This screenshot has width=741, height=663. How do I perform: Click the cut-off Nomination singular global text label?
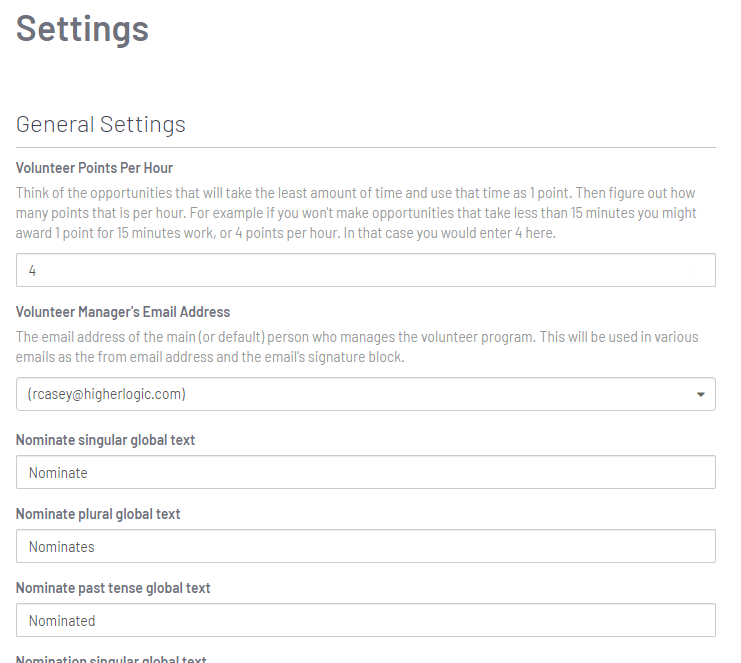click(x=111, y=659)
